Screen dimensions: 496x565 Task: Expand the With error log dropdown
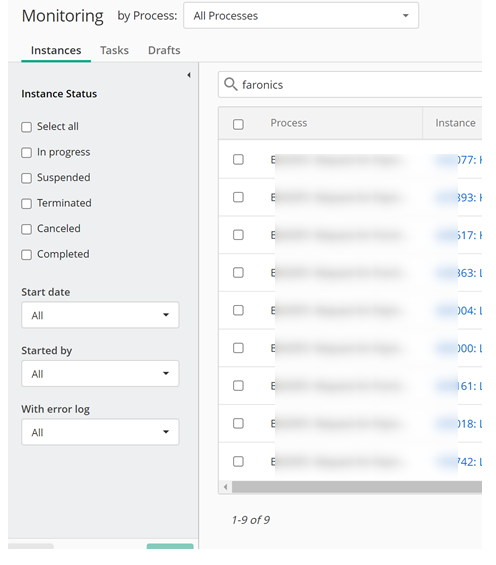point(100,432)
